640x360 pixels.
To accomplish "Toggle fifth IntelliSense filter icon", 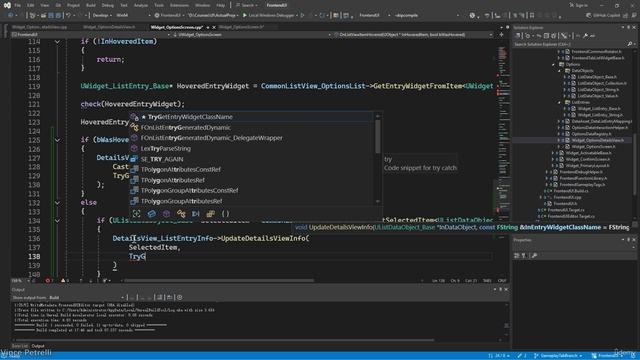I will click(x=196, y=213).
